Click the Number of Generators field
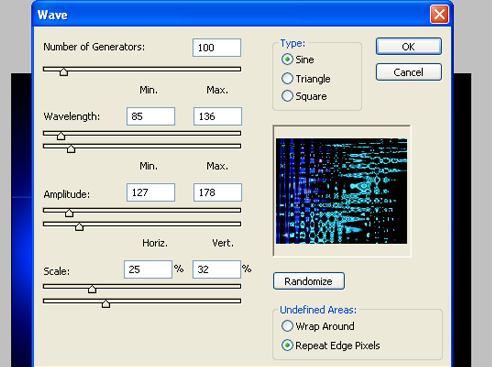The height and width of the screenshot is (367, 492). click(x=217, y=47)
